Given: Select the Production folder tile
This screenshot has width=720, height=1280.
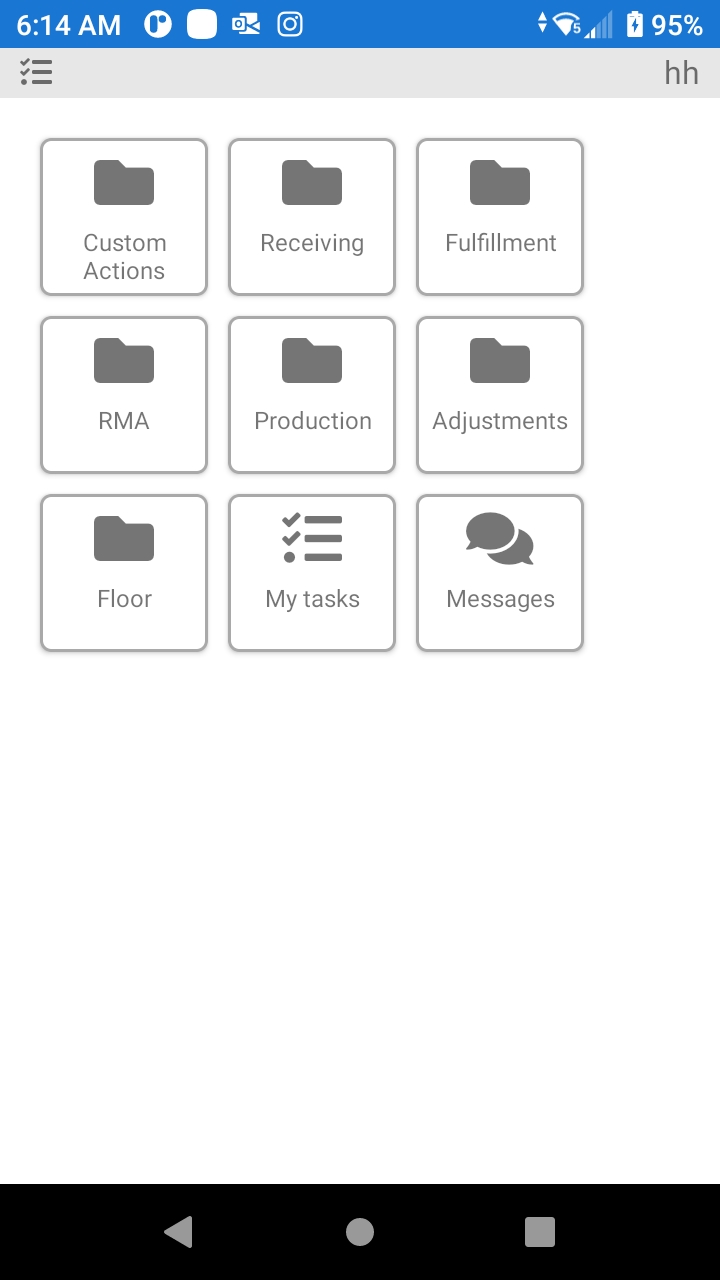Looking at the screenshot, I should coord(312,395).
